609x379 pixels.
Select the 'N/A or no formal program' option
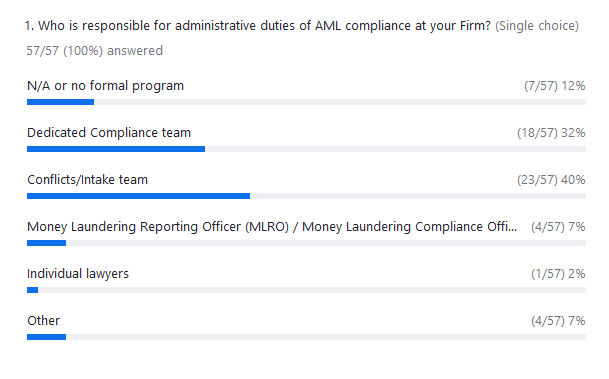(105, 85)
